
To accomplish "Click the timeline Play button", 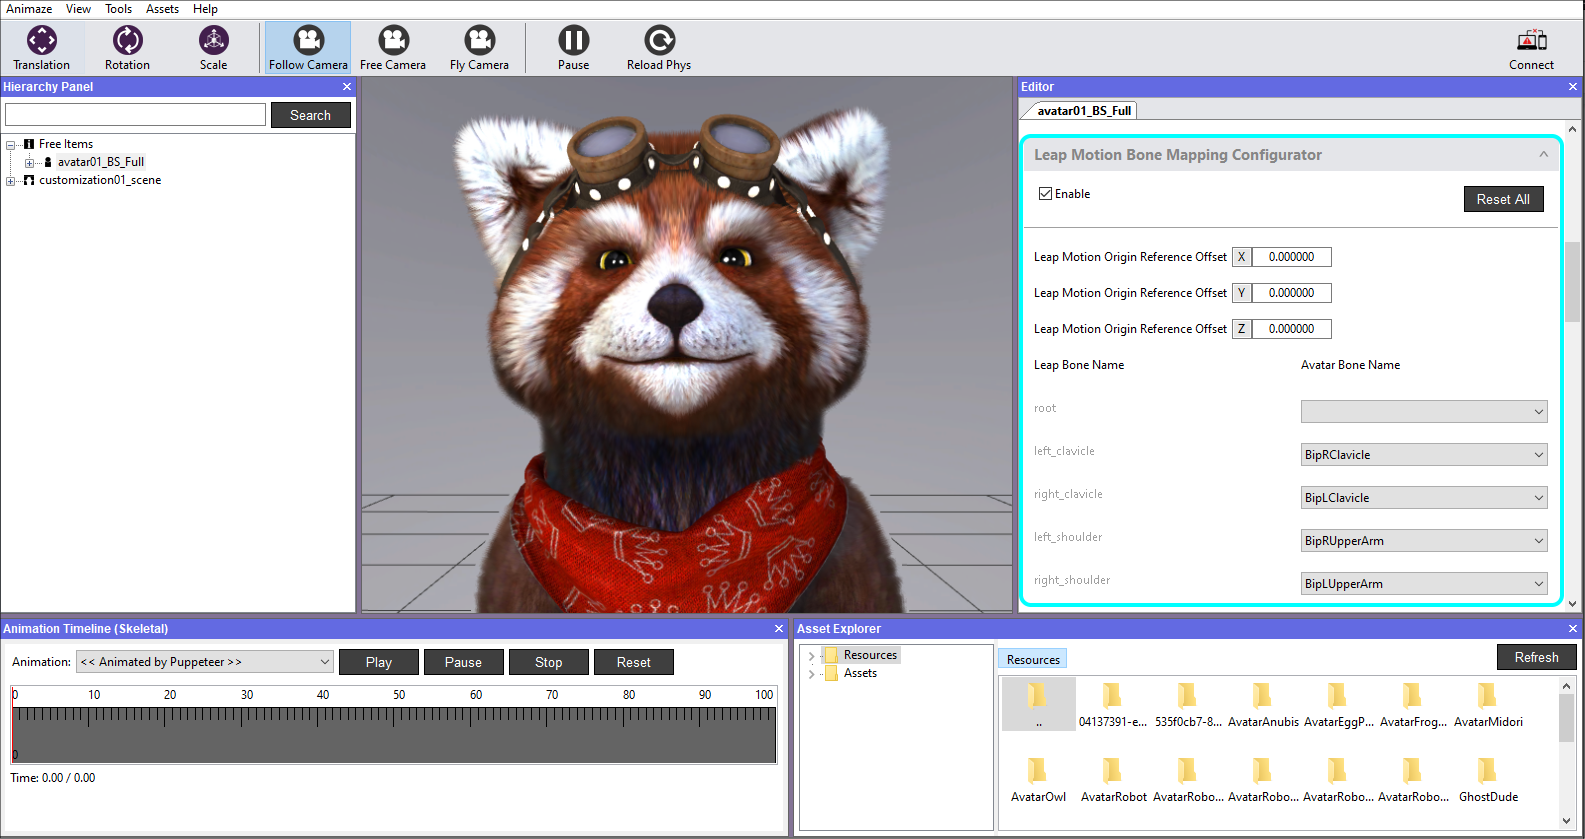I will [379, 662].
